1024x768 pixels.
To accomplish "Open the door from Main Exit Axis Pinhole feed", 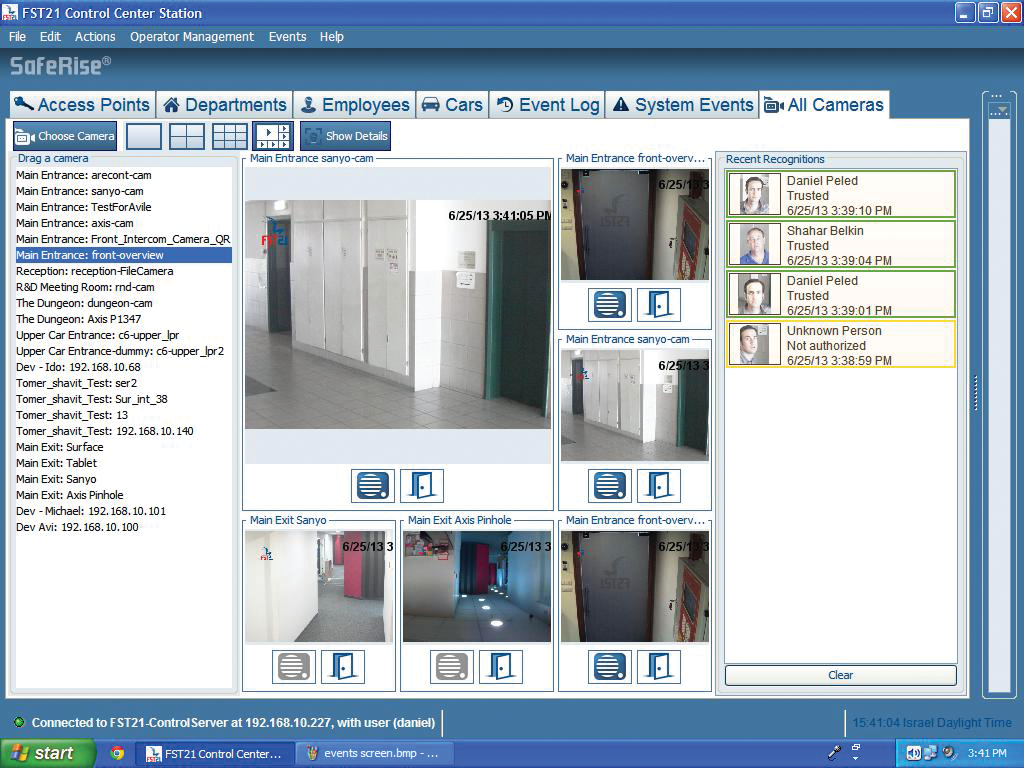I will (x=500, y=666).
